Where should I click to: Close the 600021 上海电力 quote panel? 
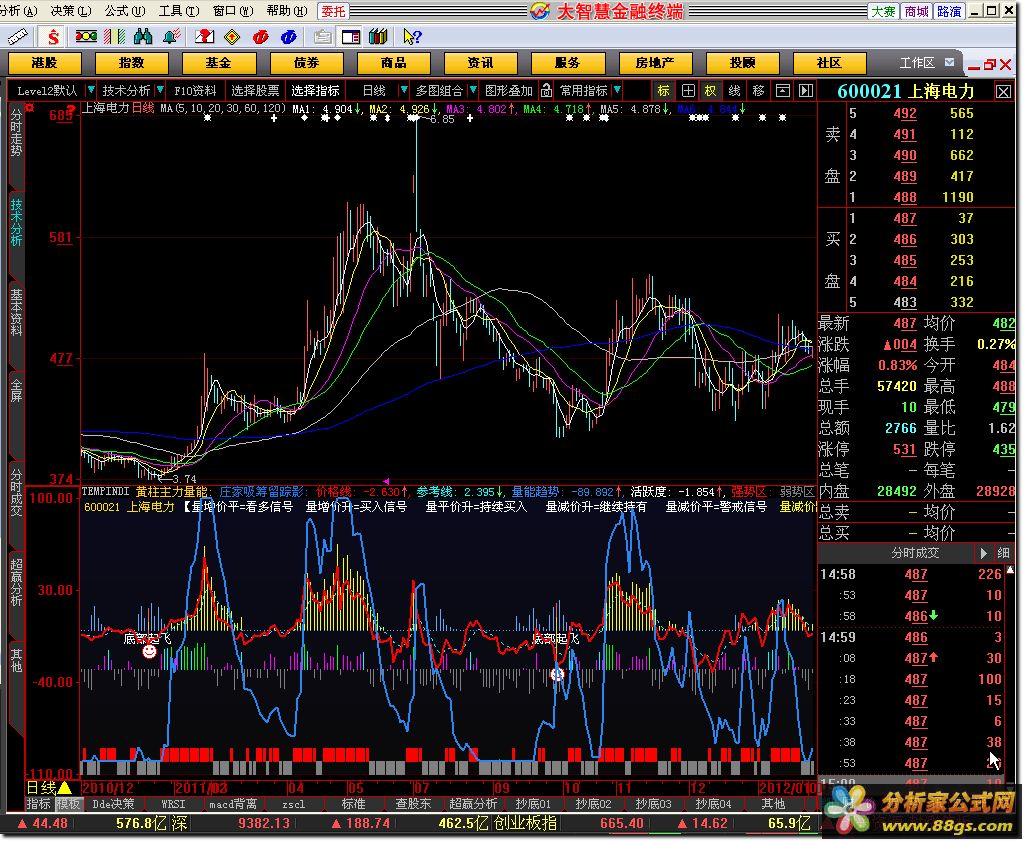(x=1003, y=92)
